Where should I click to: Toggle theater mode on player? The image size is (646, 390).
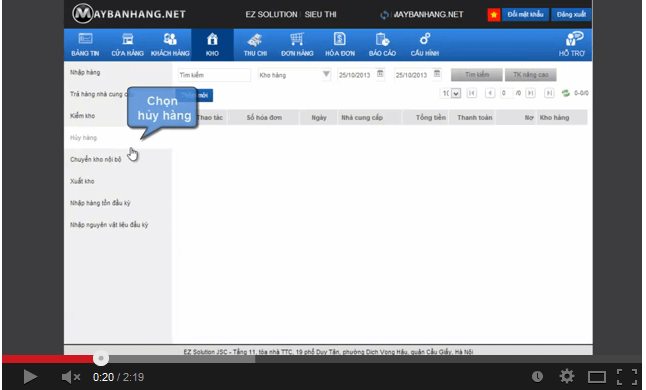(597, 377)
